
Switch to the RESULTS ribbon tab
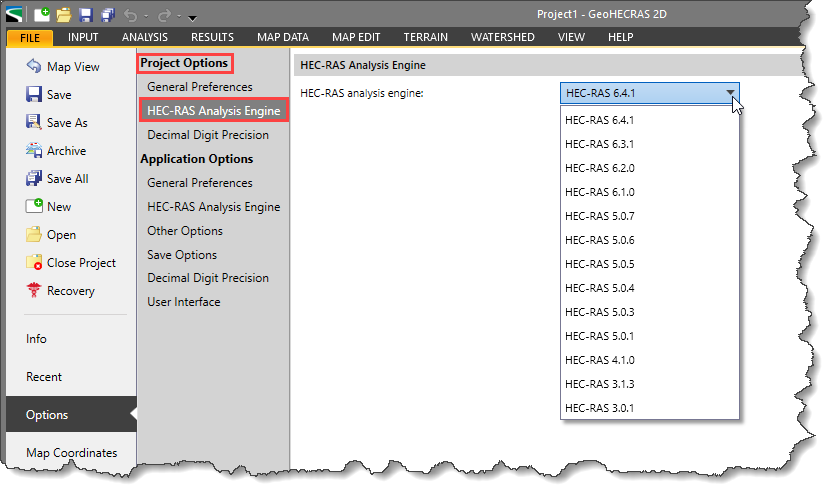tap(212, 37)
